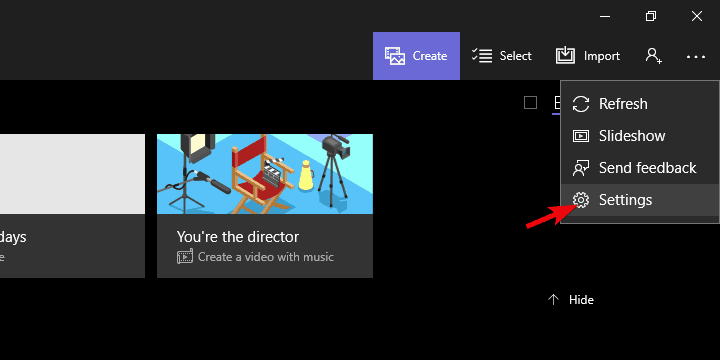Open Settings from the menu
This screenshot has width=720, height=360.
[640, 200]
